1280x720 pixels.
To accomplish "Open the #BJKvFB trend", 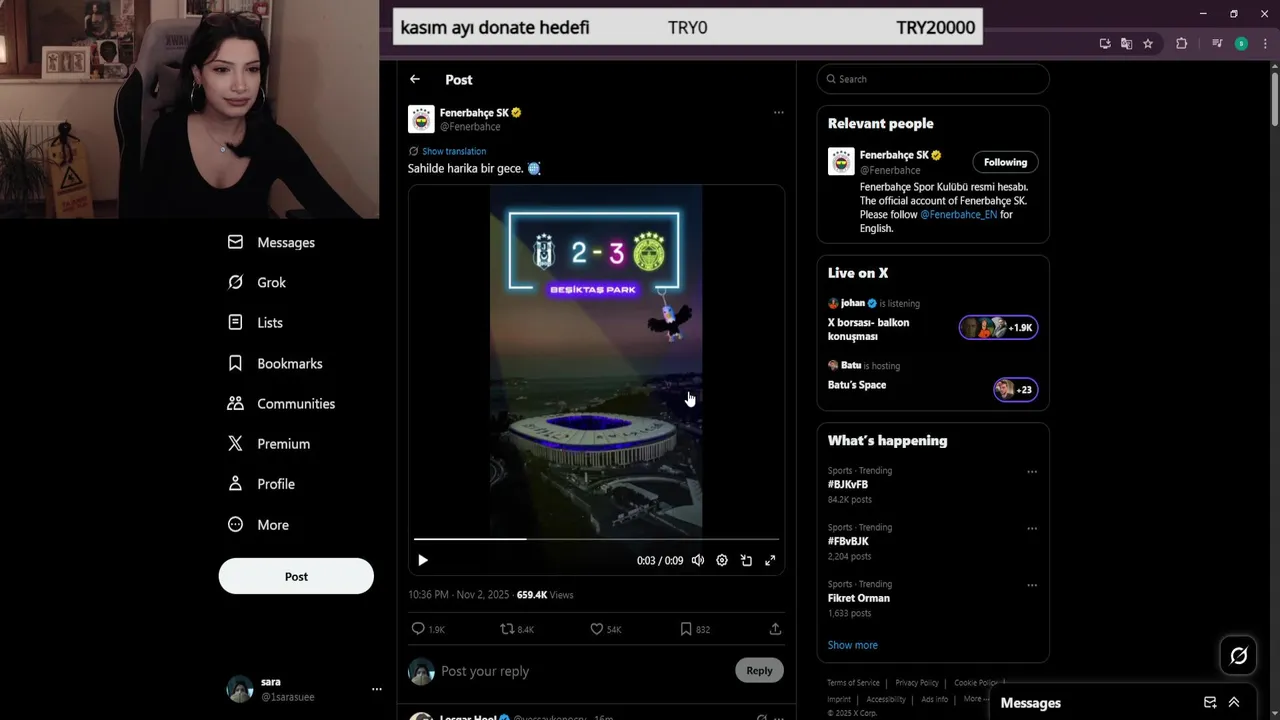I will pyautogui.click(x=848, y=484).
